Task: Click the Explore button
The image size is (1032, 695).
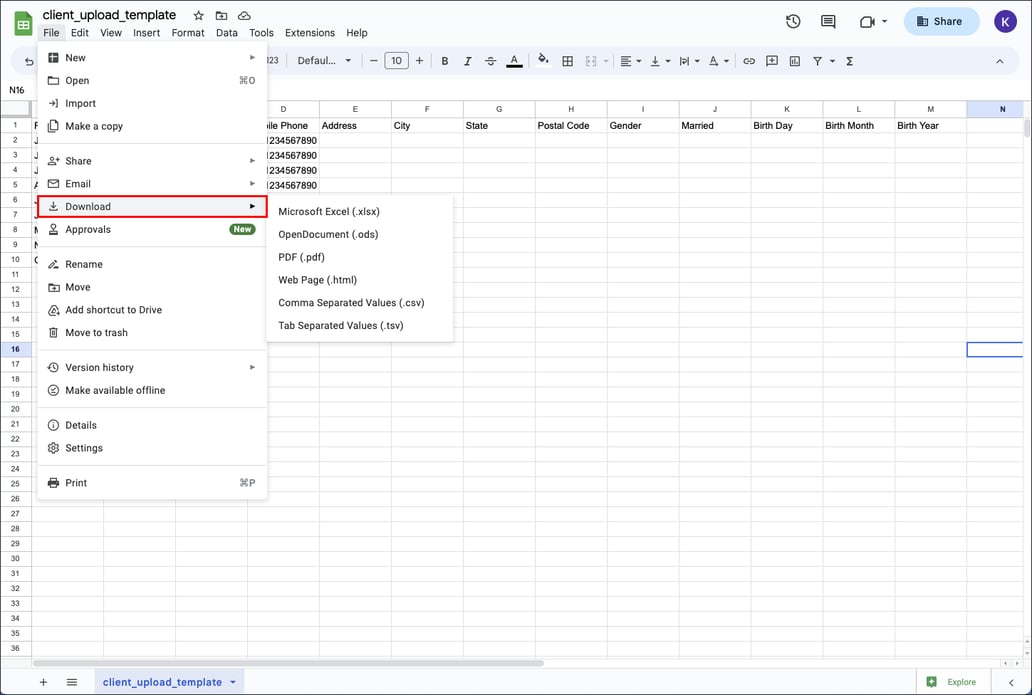Action: (x=952, y=682)
